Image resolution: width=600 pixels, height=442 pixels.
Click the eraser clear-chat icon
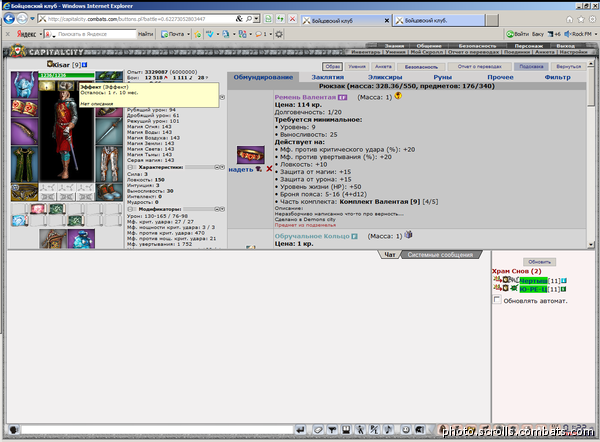[318, 430]
